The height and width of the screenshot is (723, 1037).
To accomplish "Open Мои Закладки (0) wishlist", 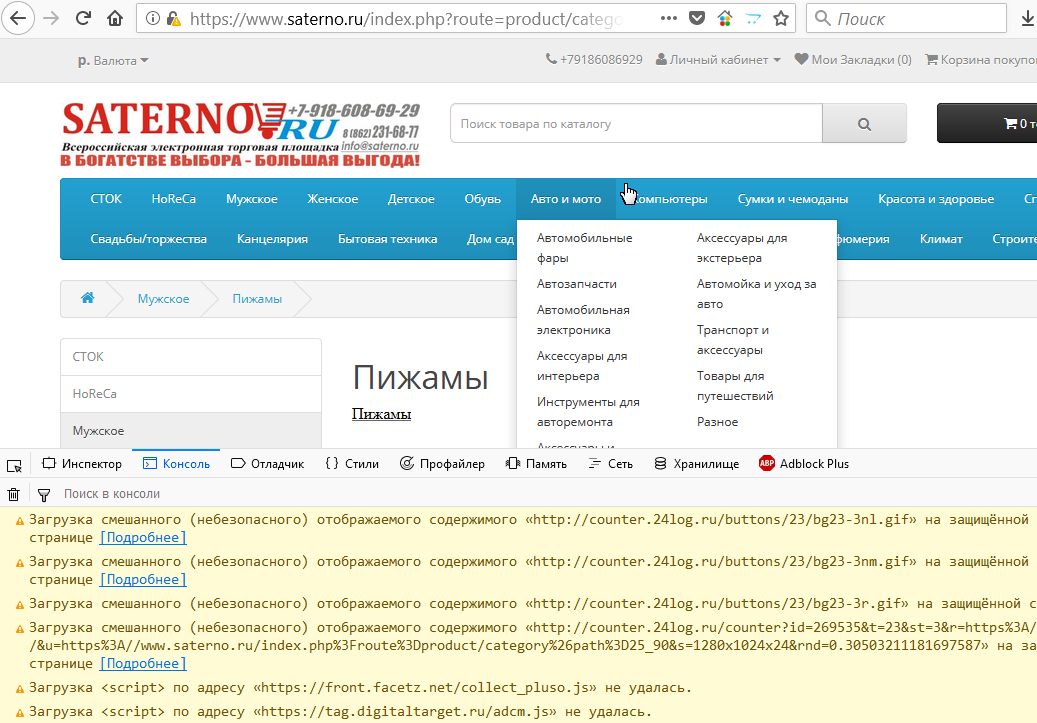I will point(853,60).
